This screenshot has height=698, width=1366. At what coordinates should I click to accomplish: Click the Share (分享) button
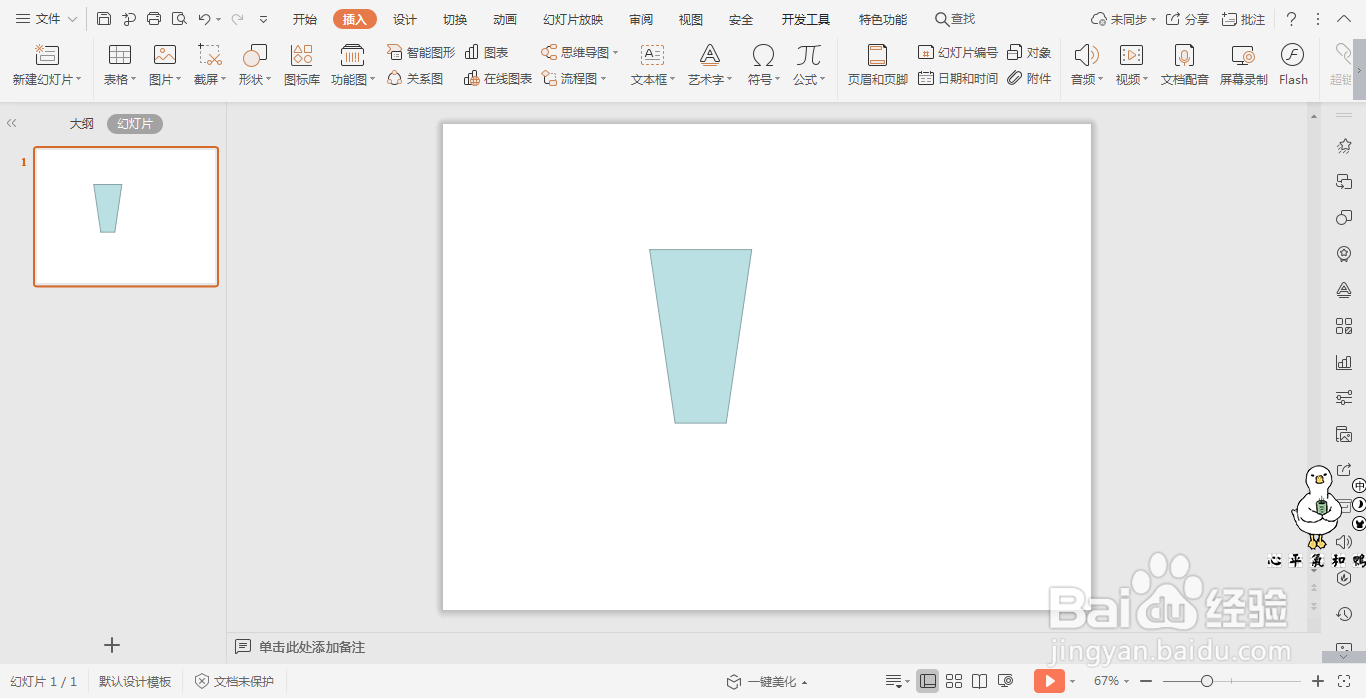click(x=1187, y=19)
